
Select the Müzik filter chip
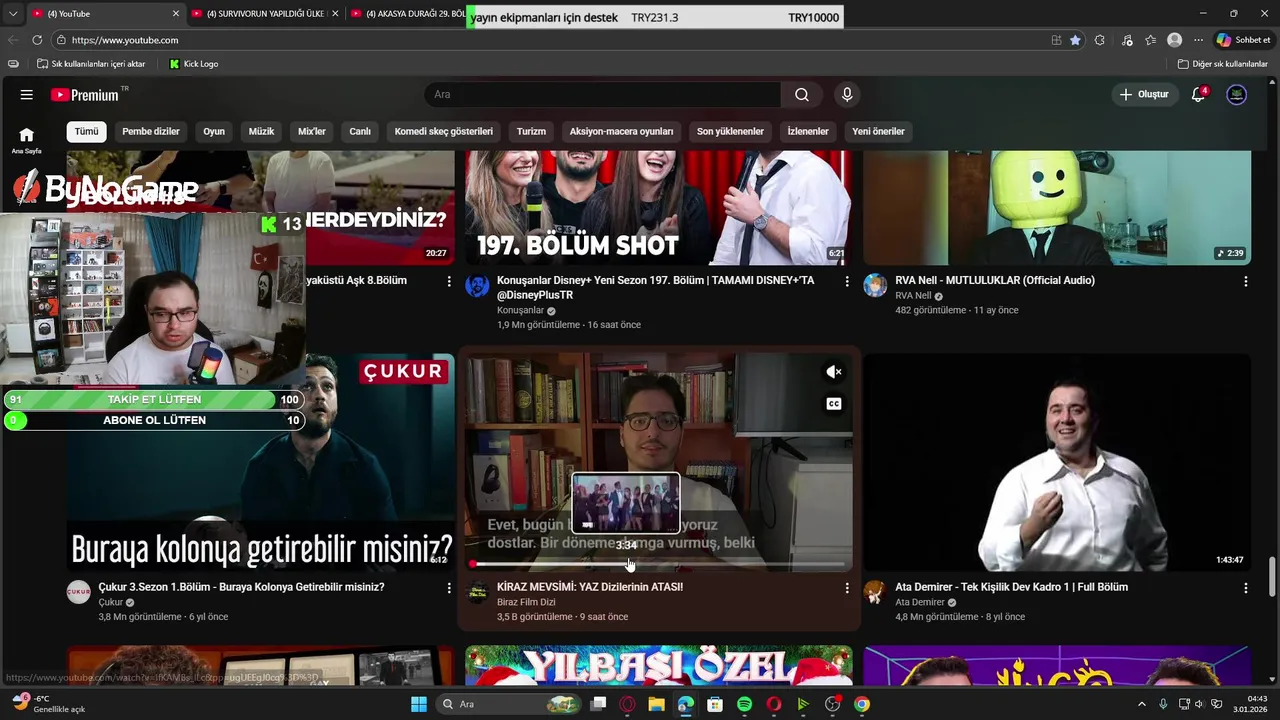click(261, 131)
